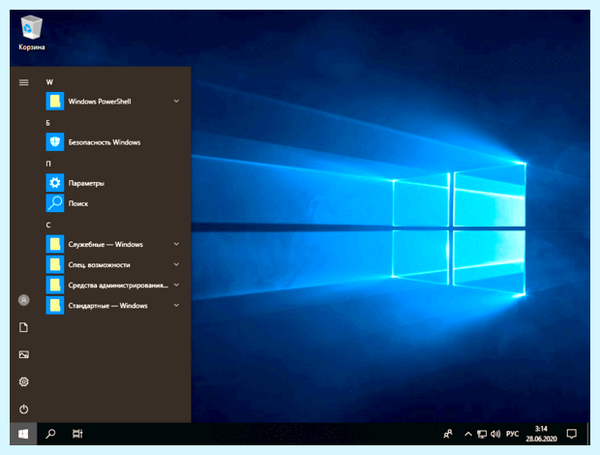Open the user account icon in Start sidebar
600x455 pixels.
point(24,300)
